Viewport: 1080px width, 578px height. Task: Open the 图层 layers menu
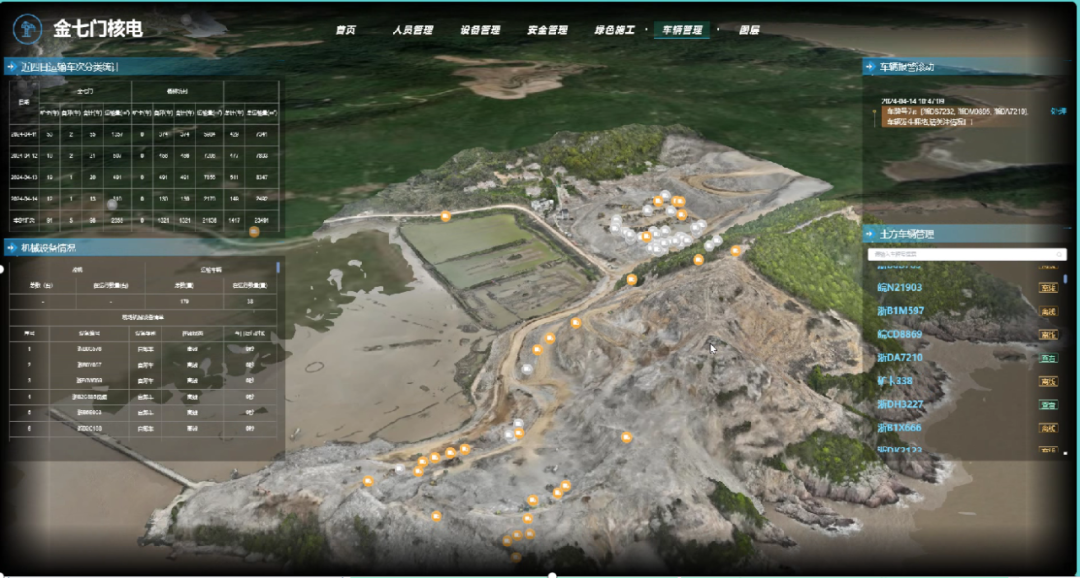click(749, 30)
